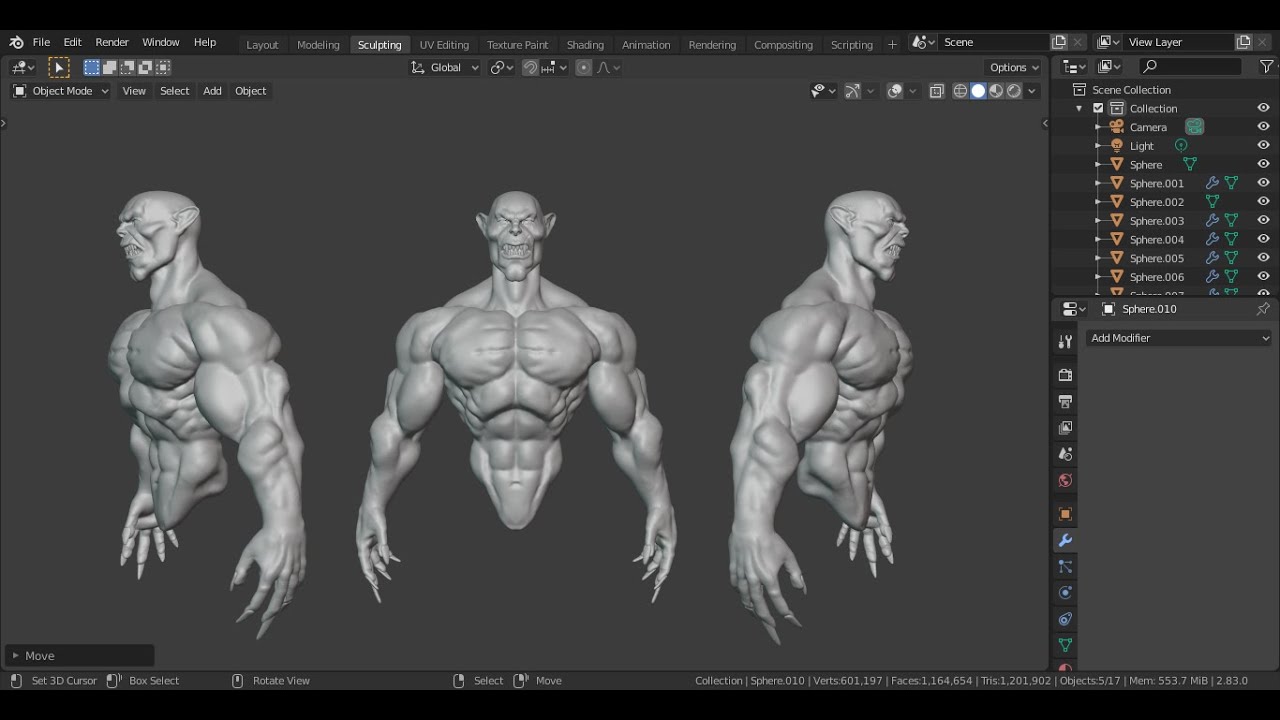Open the viewport Add menu

212,91
